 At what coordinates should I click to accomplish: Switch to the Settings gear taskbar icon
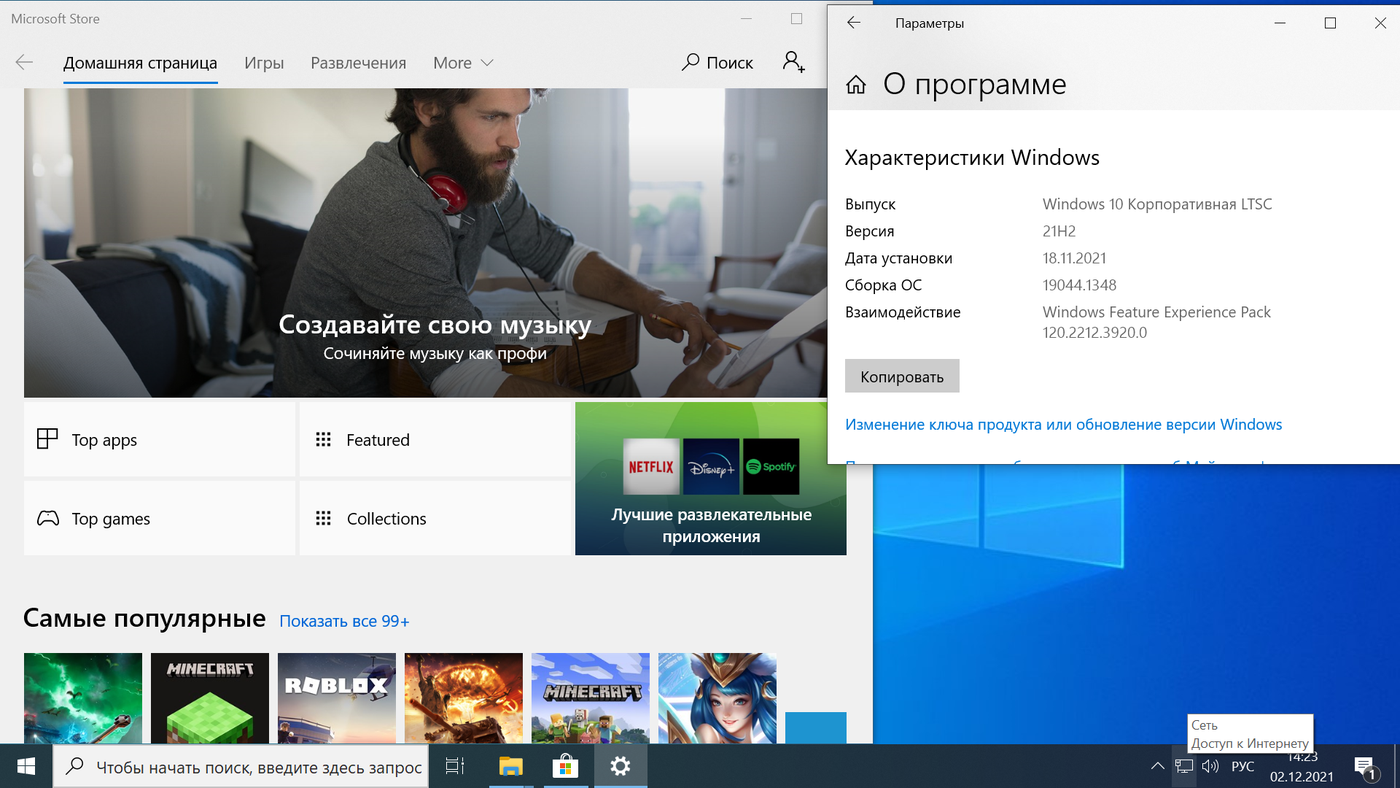tap(621, 766)
